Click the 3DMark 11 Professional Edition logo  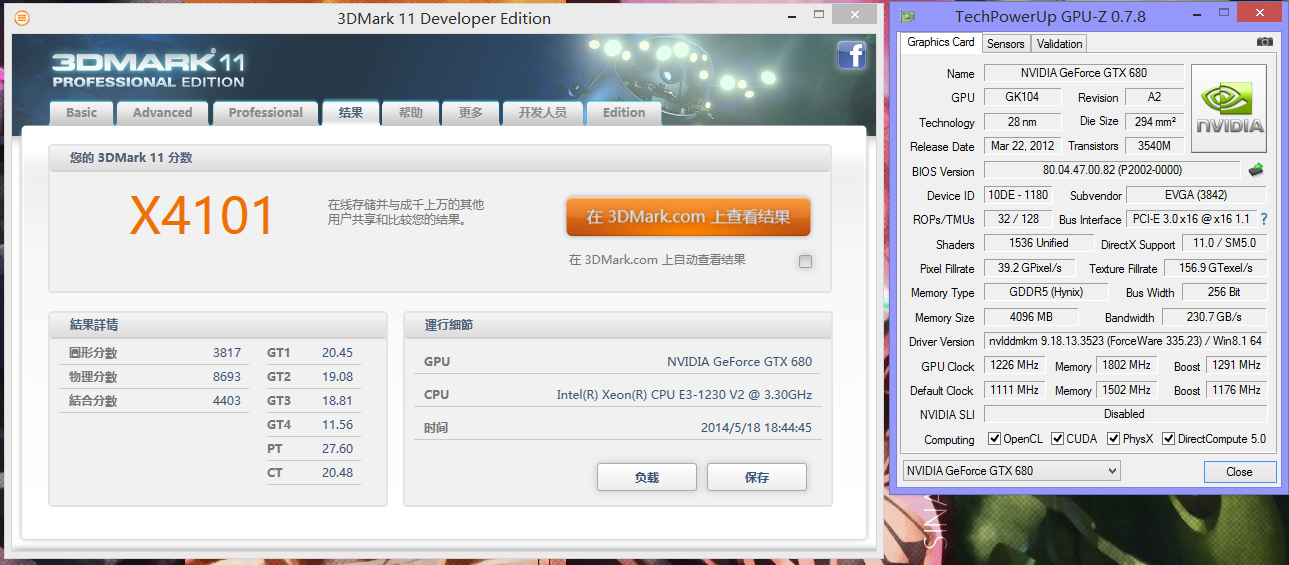tap(148, 68)
